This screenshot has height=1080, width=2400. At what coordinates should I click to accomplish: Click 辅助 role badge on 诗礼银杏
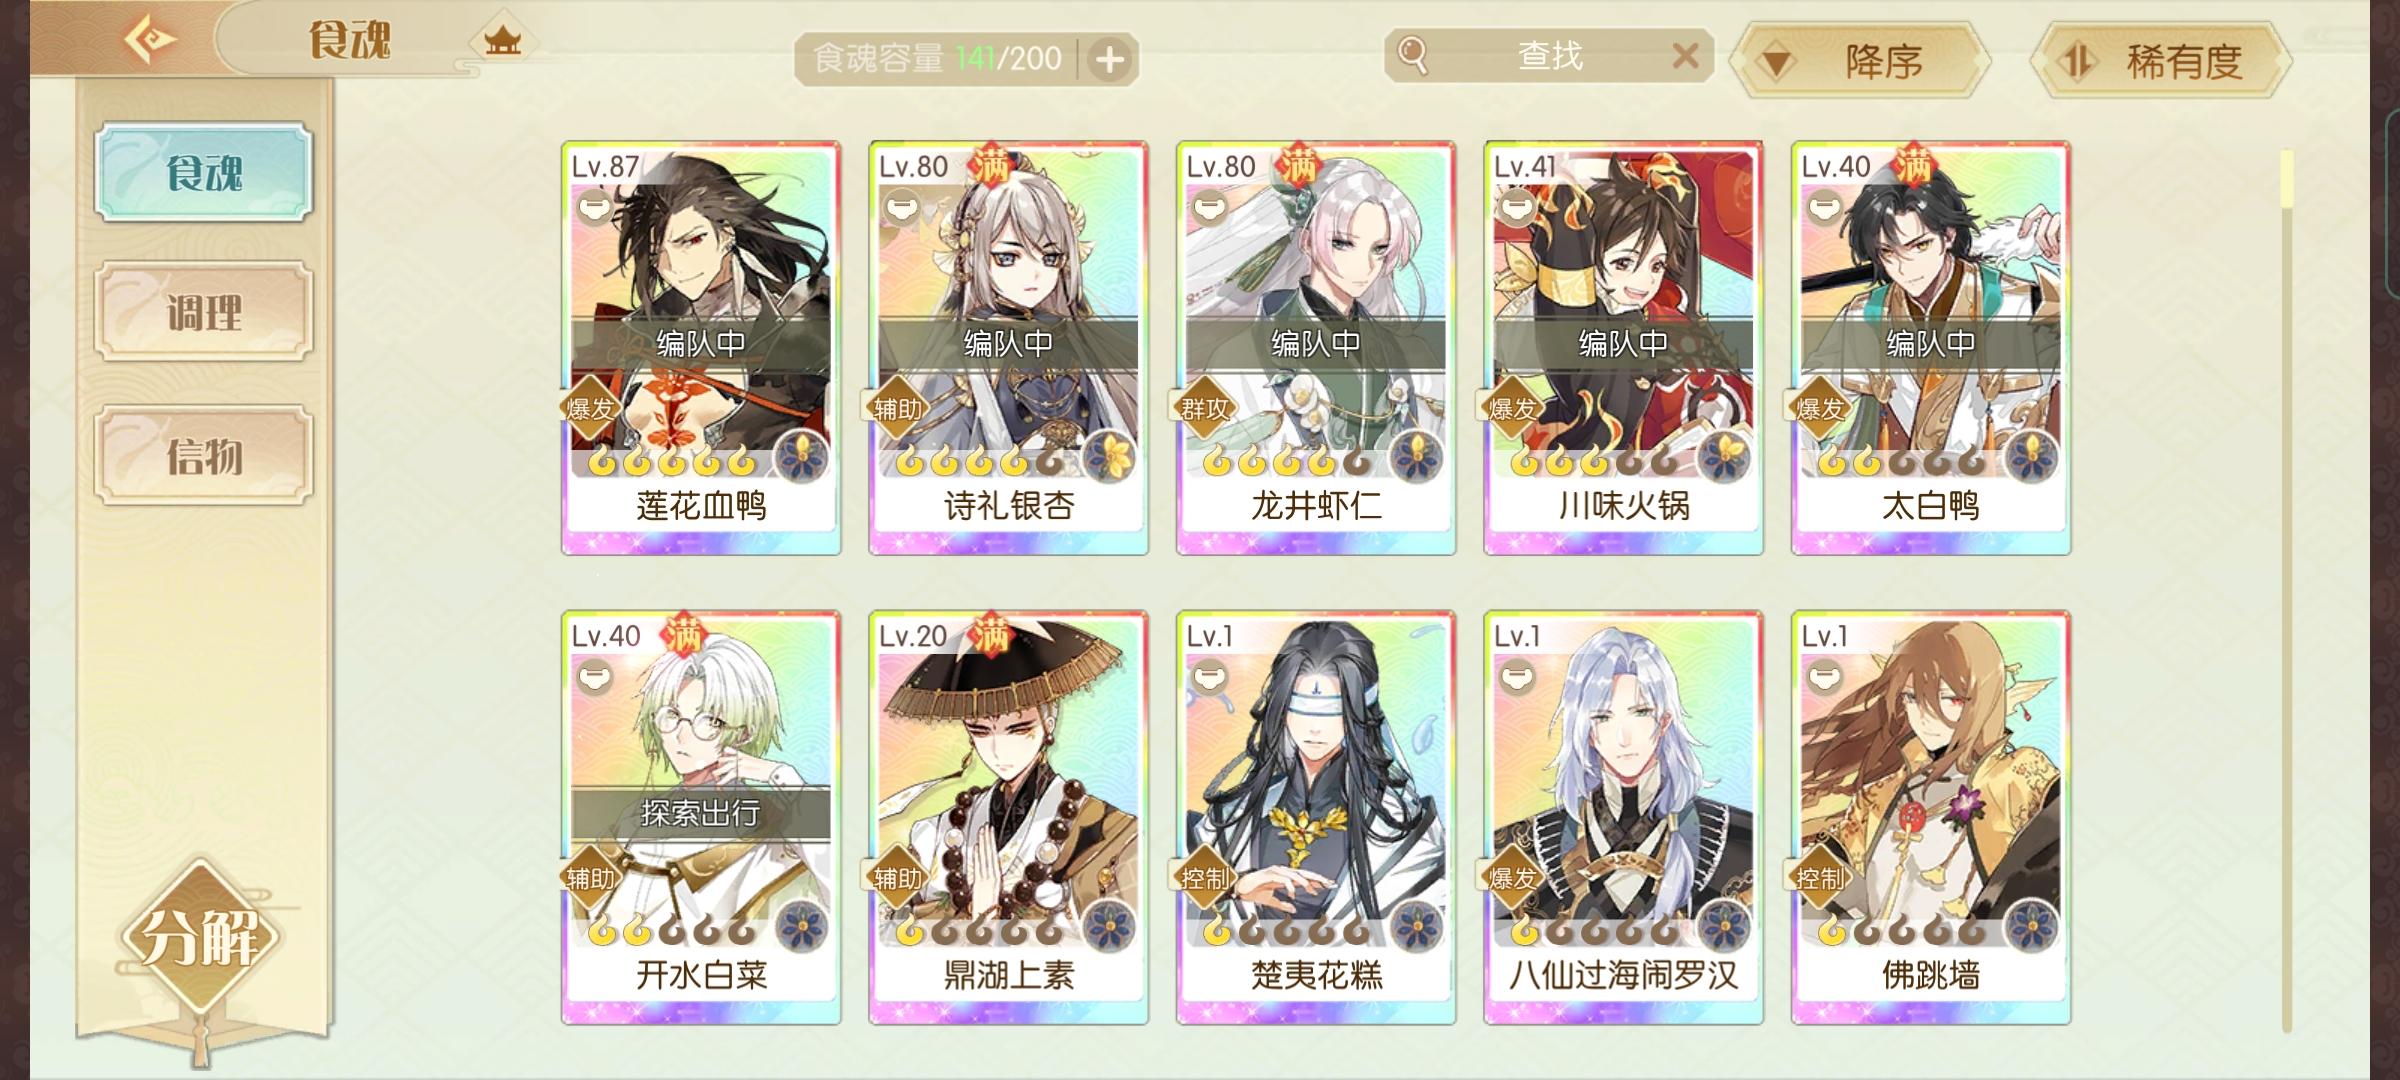896,408
